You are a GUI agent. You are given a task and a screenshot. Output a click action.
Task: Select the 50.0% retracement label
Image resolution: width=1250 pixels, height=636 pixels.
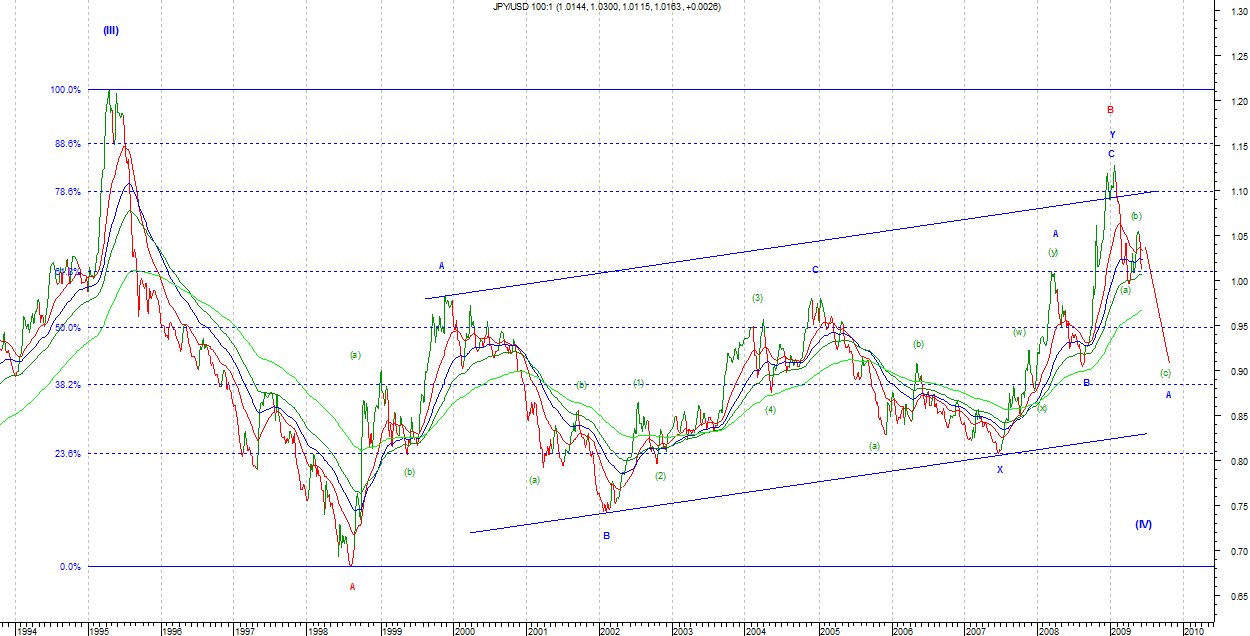click(66, 328)
